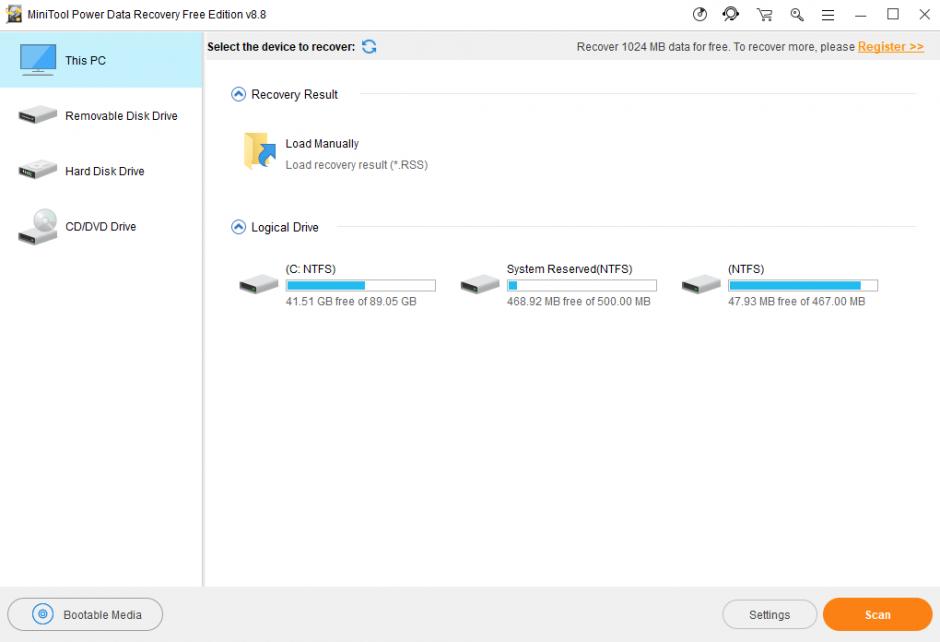Click the Load Manually folder icon
Viewport: 940px width, 642px height.
(260, 150)
